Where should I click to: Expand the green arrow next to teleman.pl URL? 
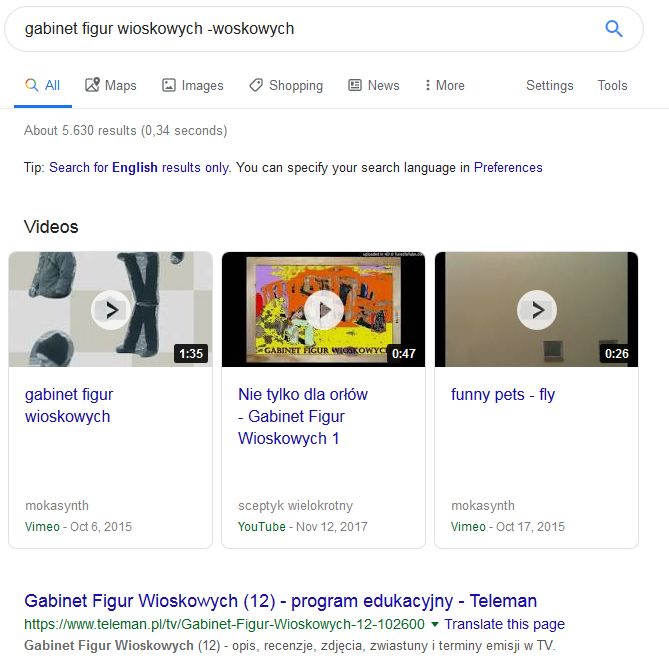(435, 624)
